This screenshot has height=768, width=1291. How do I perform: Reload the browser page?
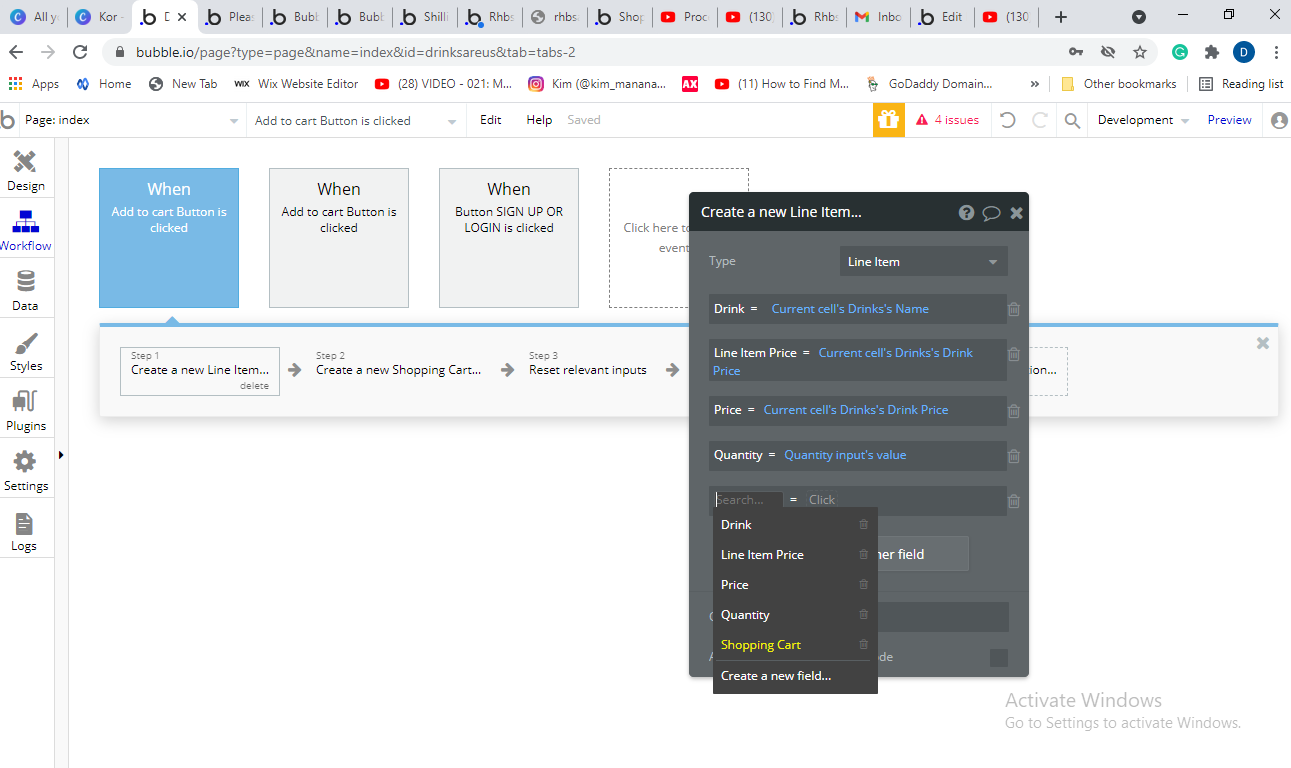(80, 52)
